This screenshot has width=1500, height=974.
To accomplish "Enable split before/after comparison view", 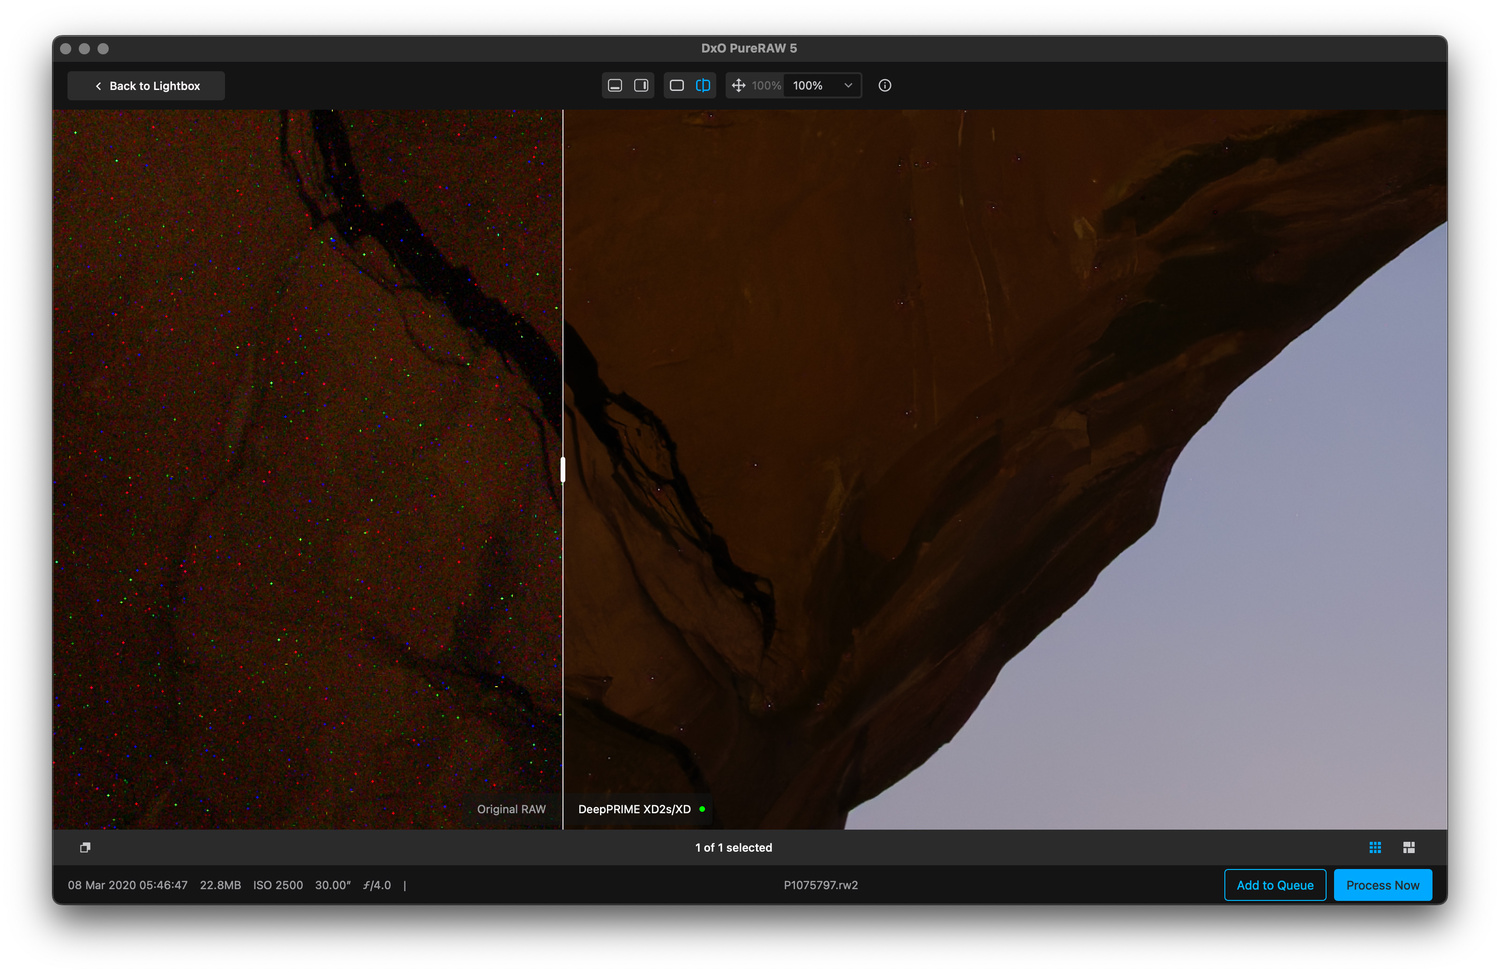I will [703, 86].
